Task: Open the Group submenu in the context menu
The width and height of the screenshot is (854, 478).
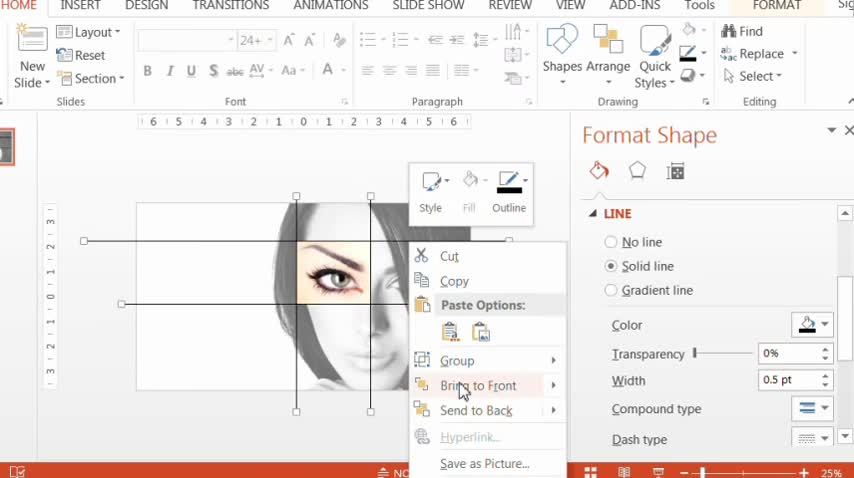Action: tap(488, 360)
